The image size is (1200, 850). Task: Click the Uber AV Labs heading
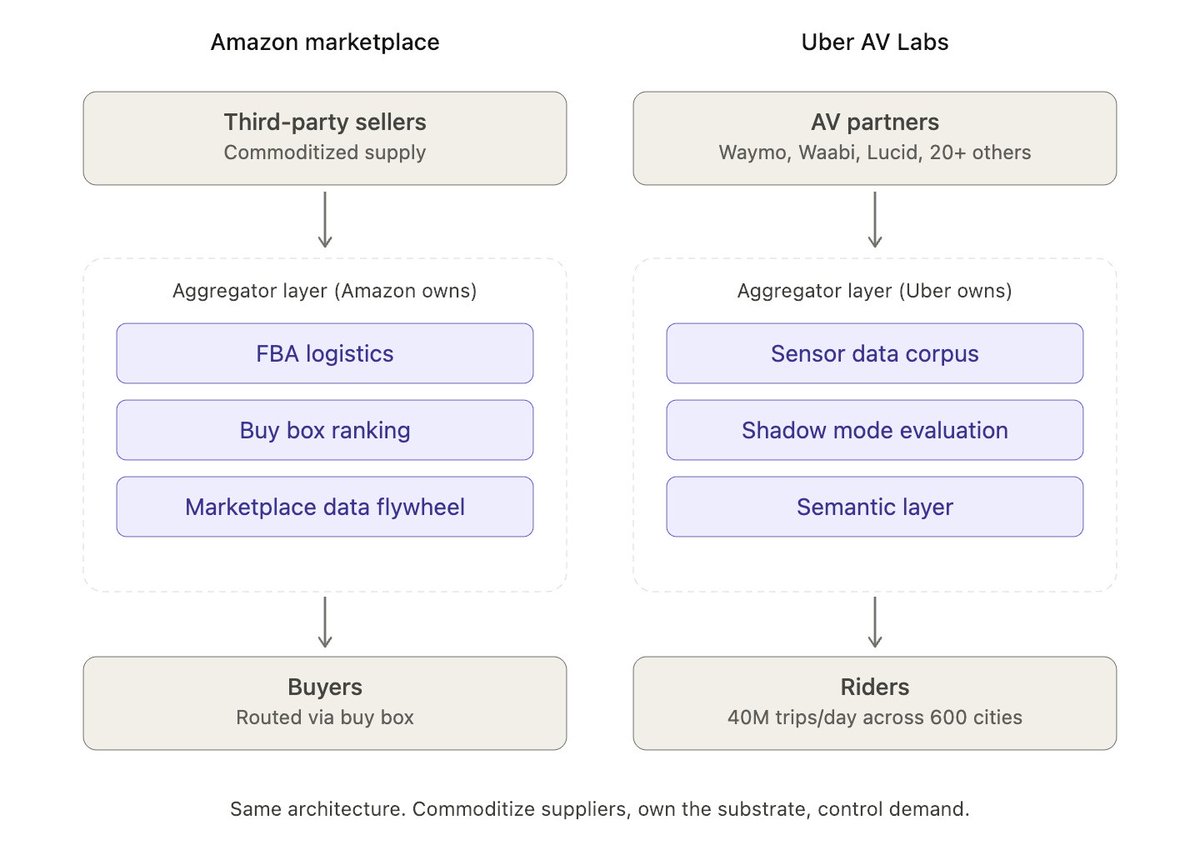point(875,42)
